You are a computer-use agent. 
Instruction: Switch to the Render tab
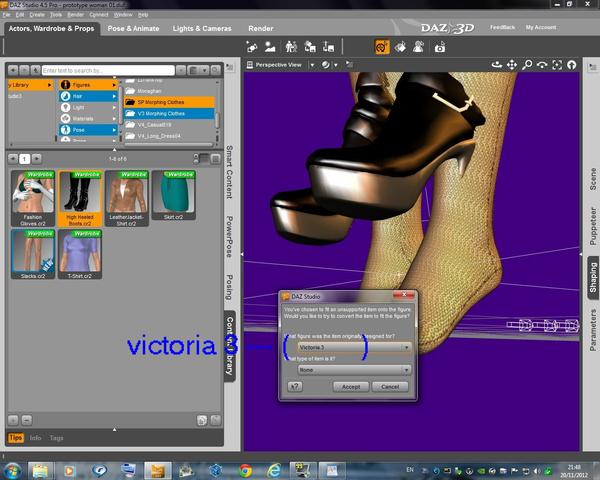261,29
